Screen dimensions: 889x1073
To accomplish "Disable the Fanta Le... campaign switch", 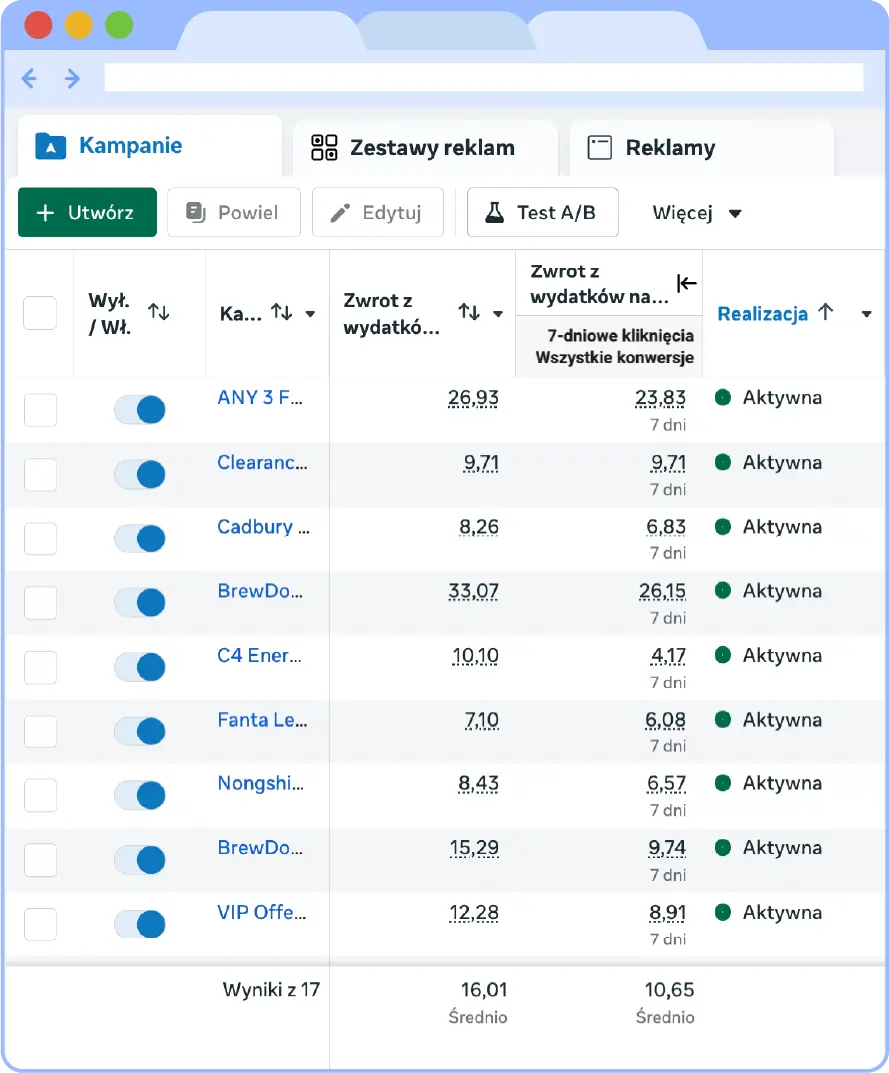I will [x=139, y=731].
